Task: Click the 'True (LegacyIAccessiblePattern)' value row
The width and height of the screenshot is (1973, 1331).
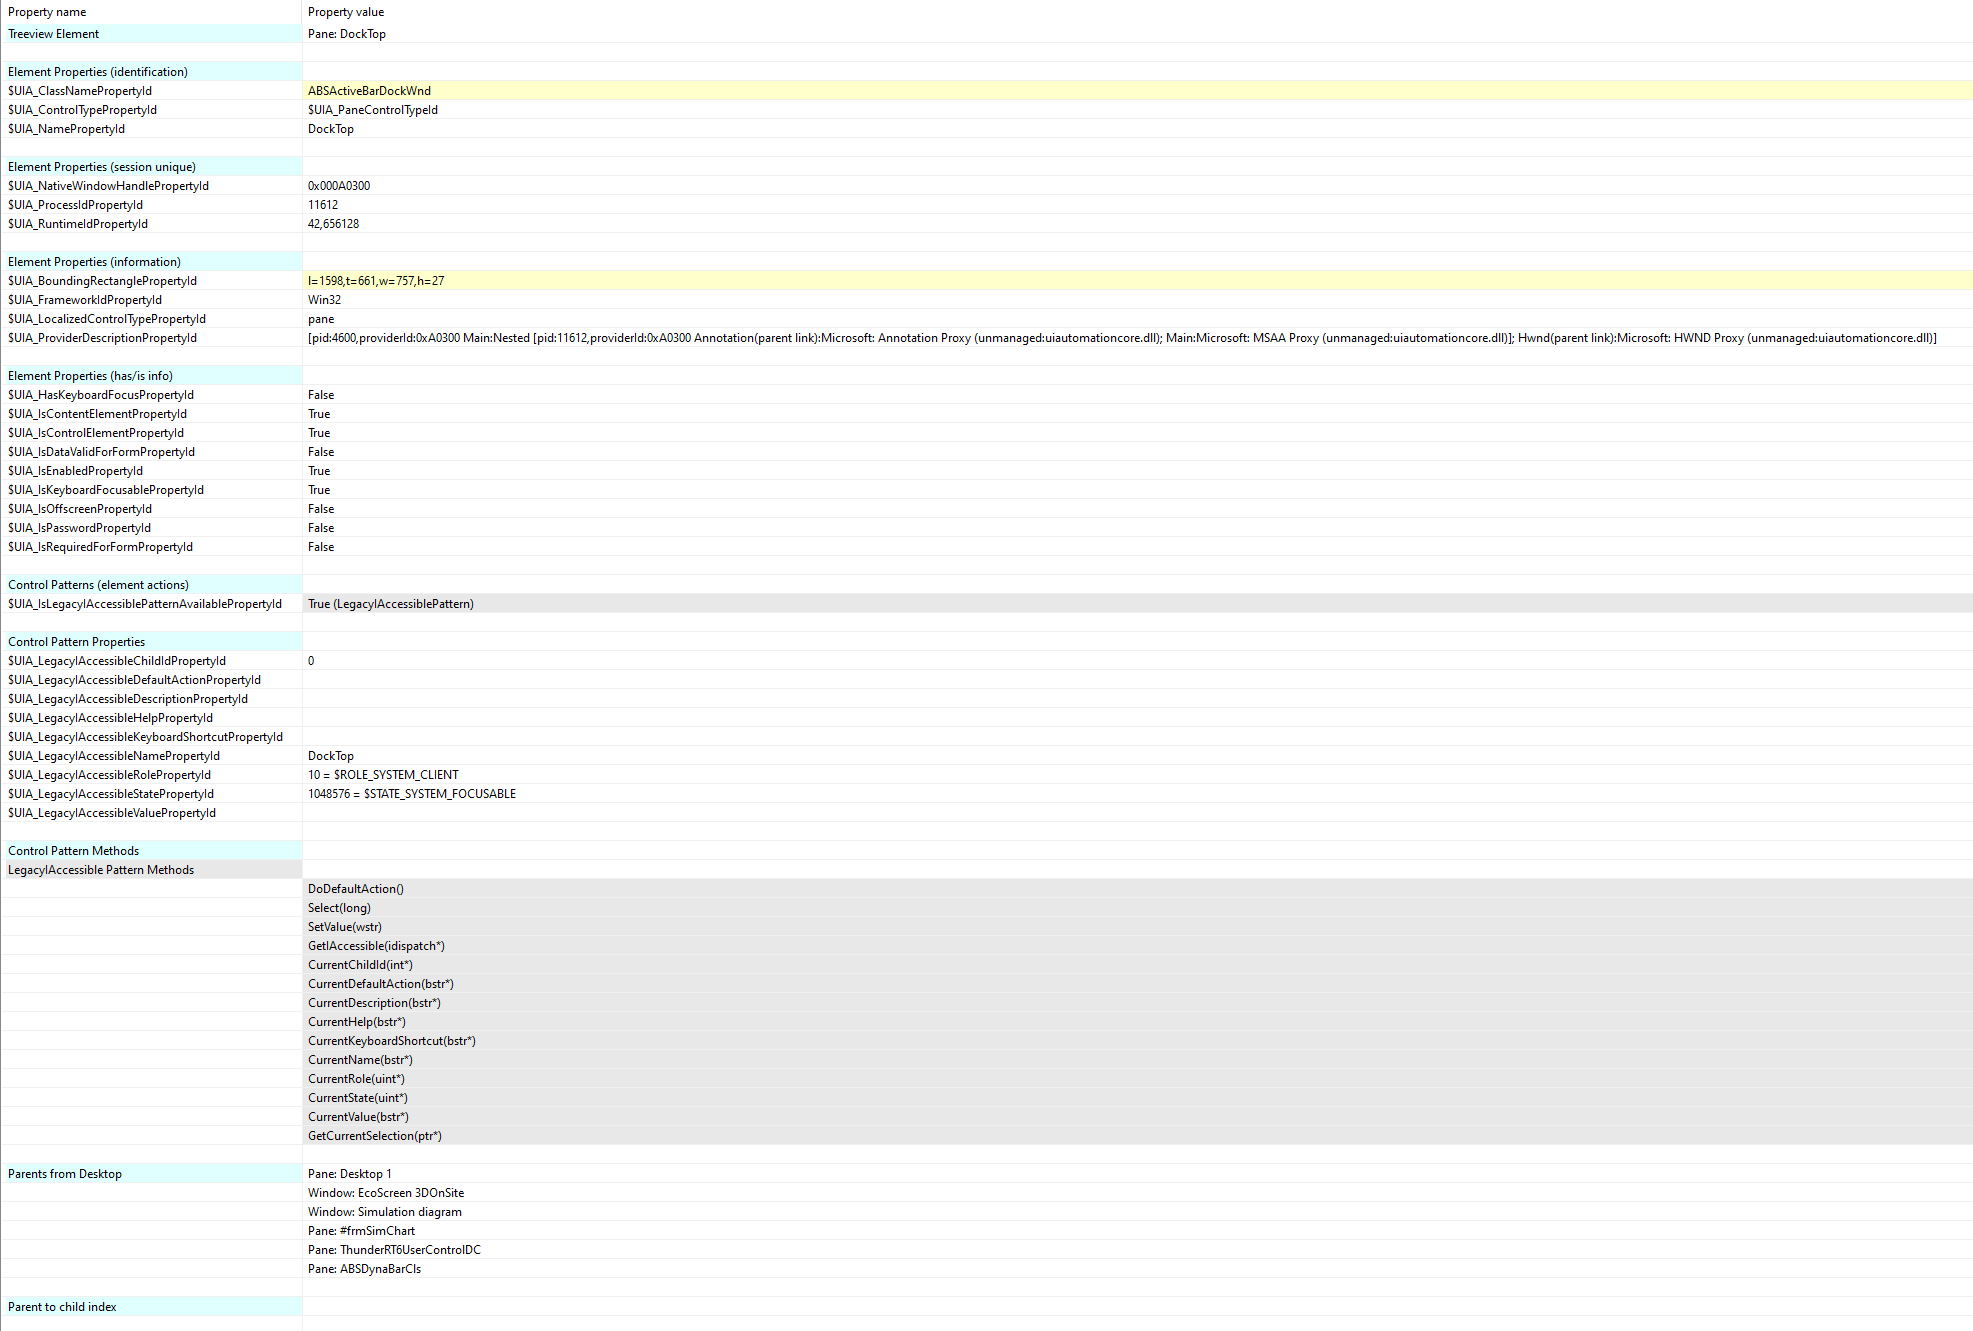Action: coord(1137,604)
